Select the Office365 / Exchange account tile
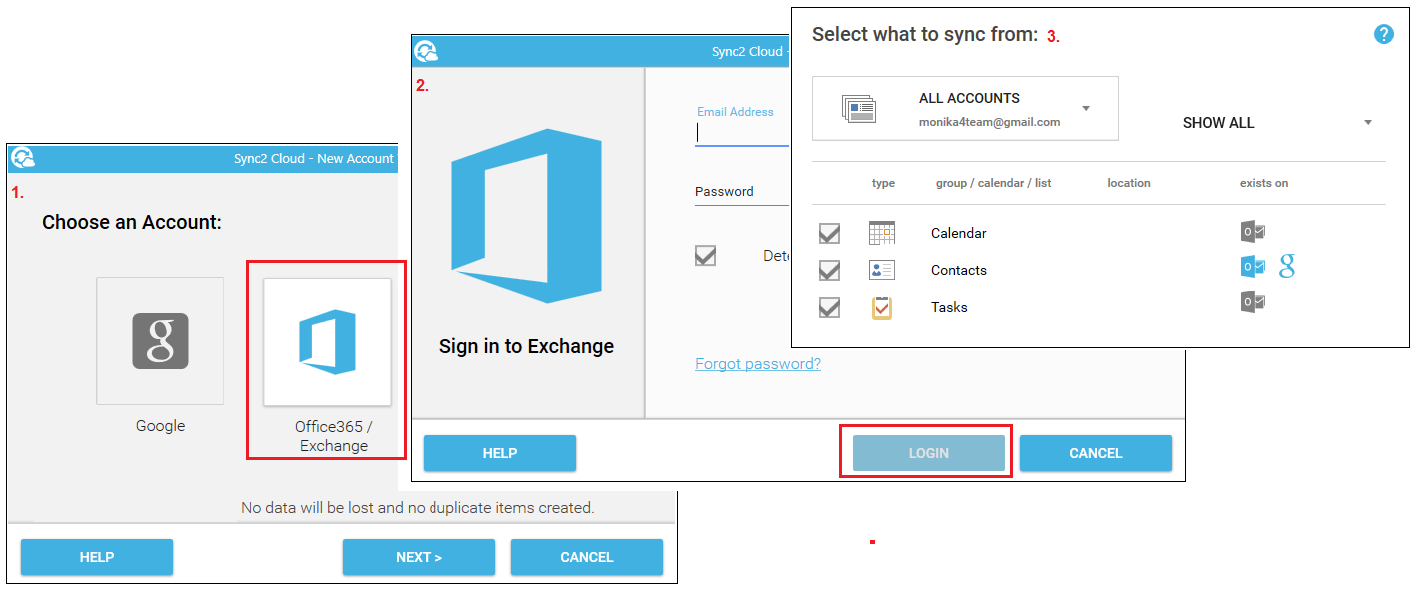Image resolution: width=1417 pixels, height=590 pixels. coord(327,342)
